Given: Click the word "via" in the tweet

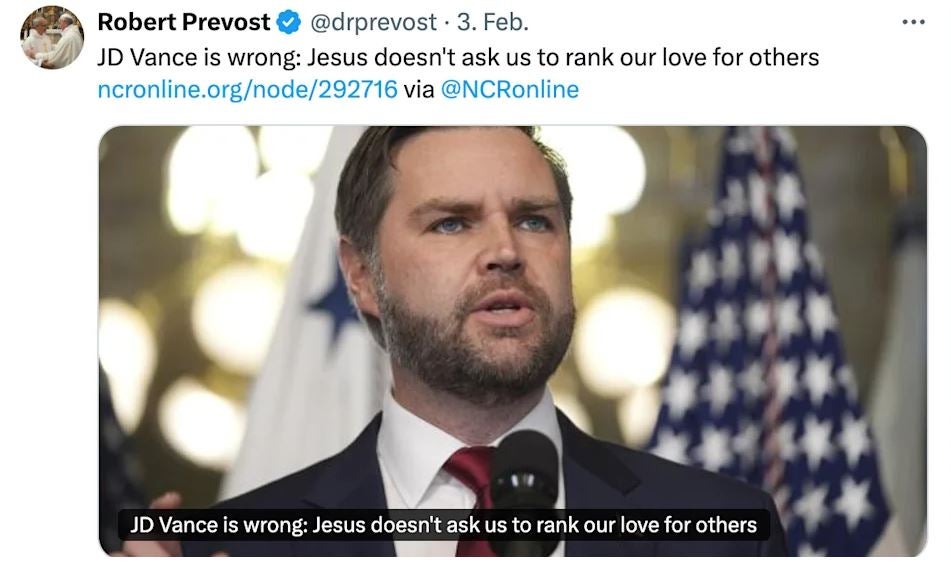Looking at the screenshot, I should pos(419,89).
